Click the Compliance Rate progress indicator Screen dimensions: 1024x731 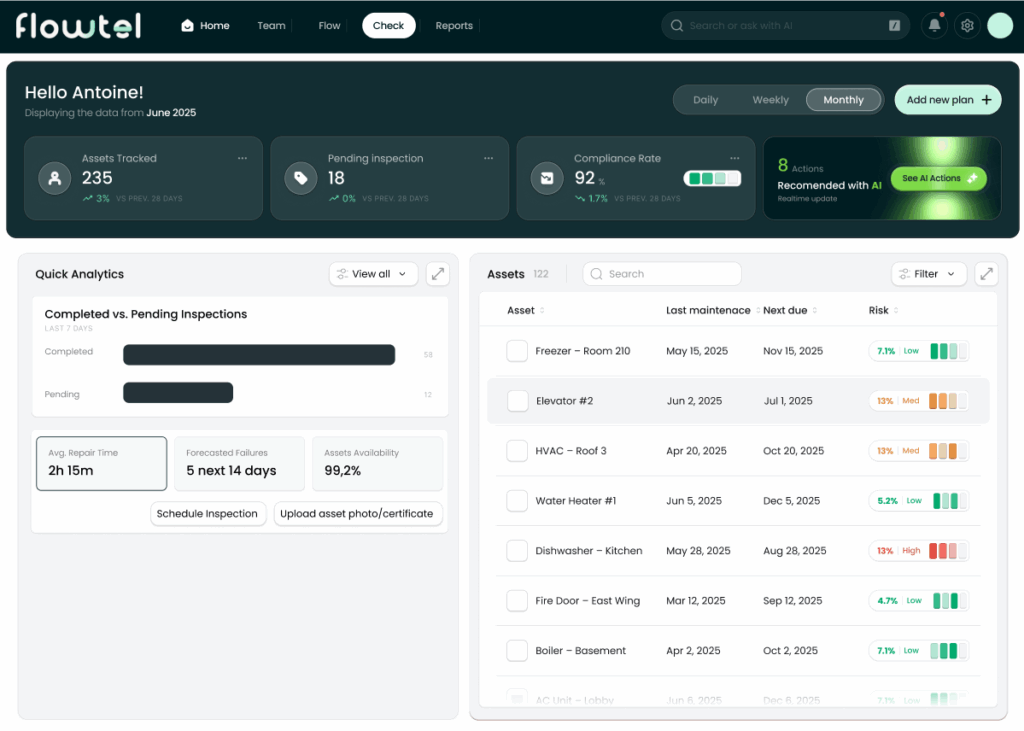[712, 179]
